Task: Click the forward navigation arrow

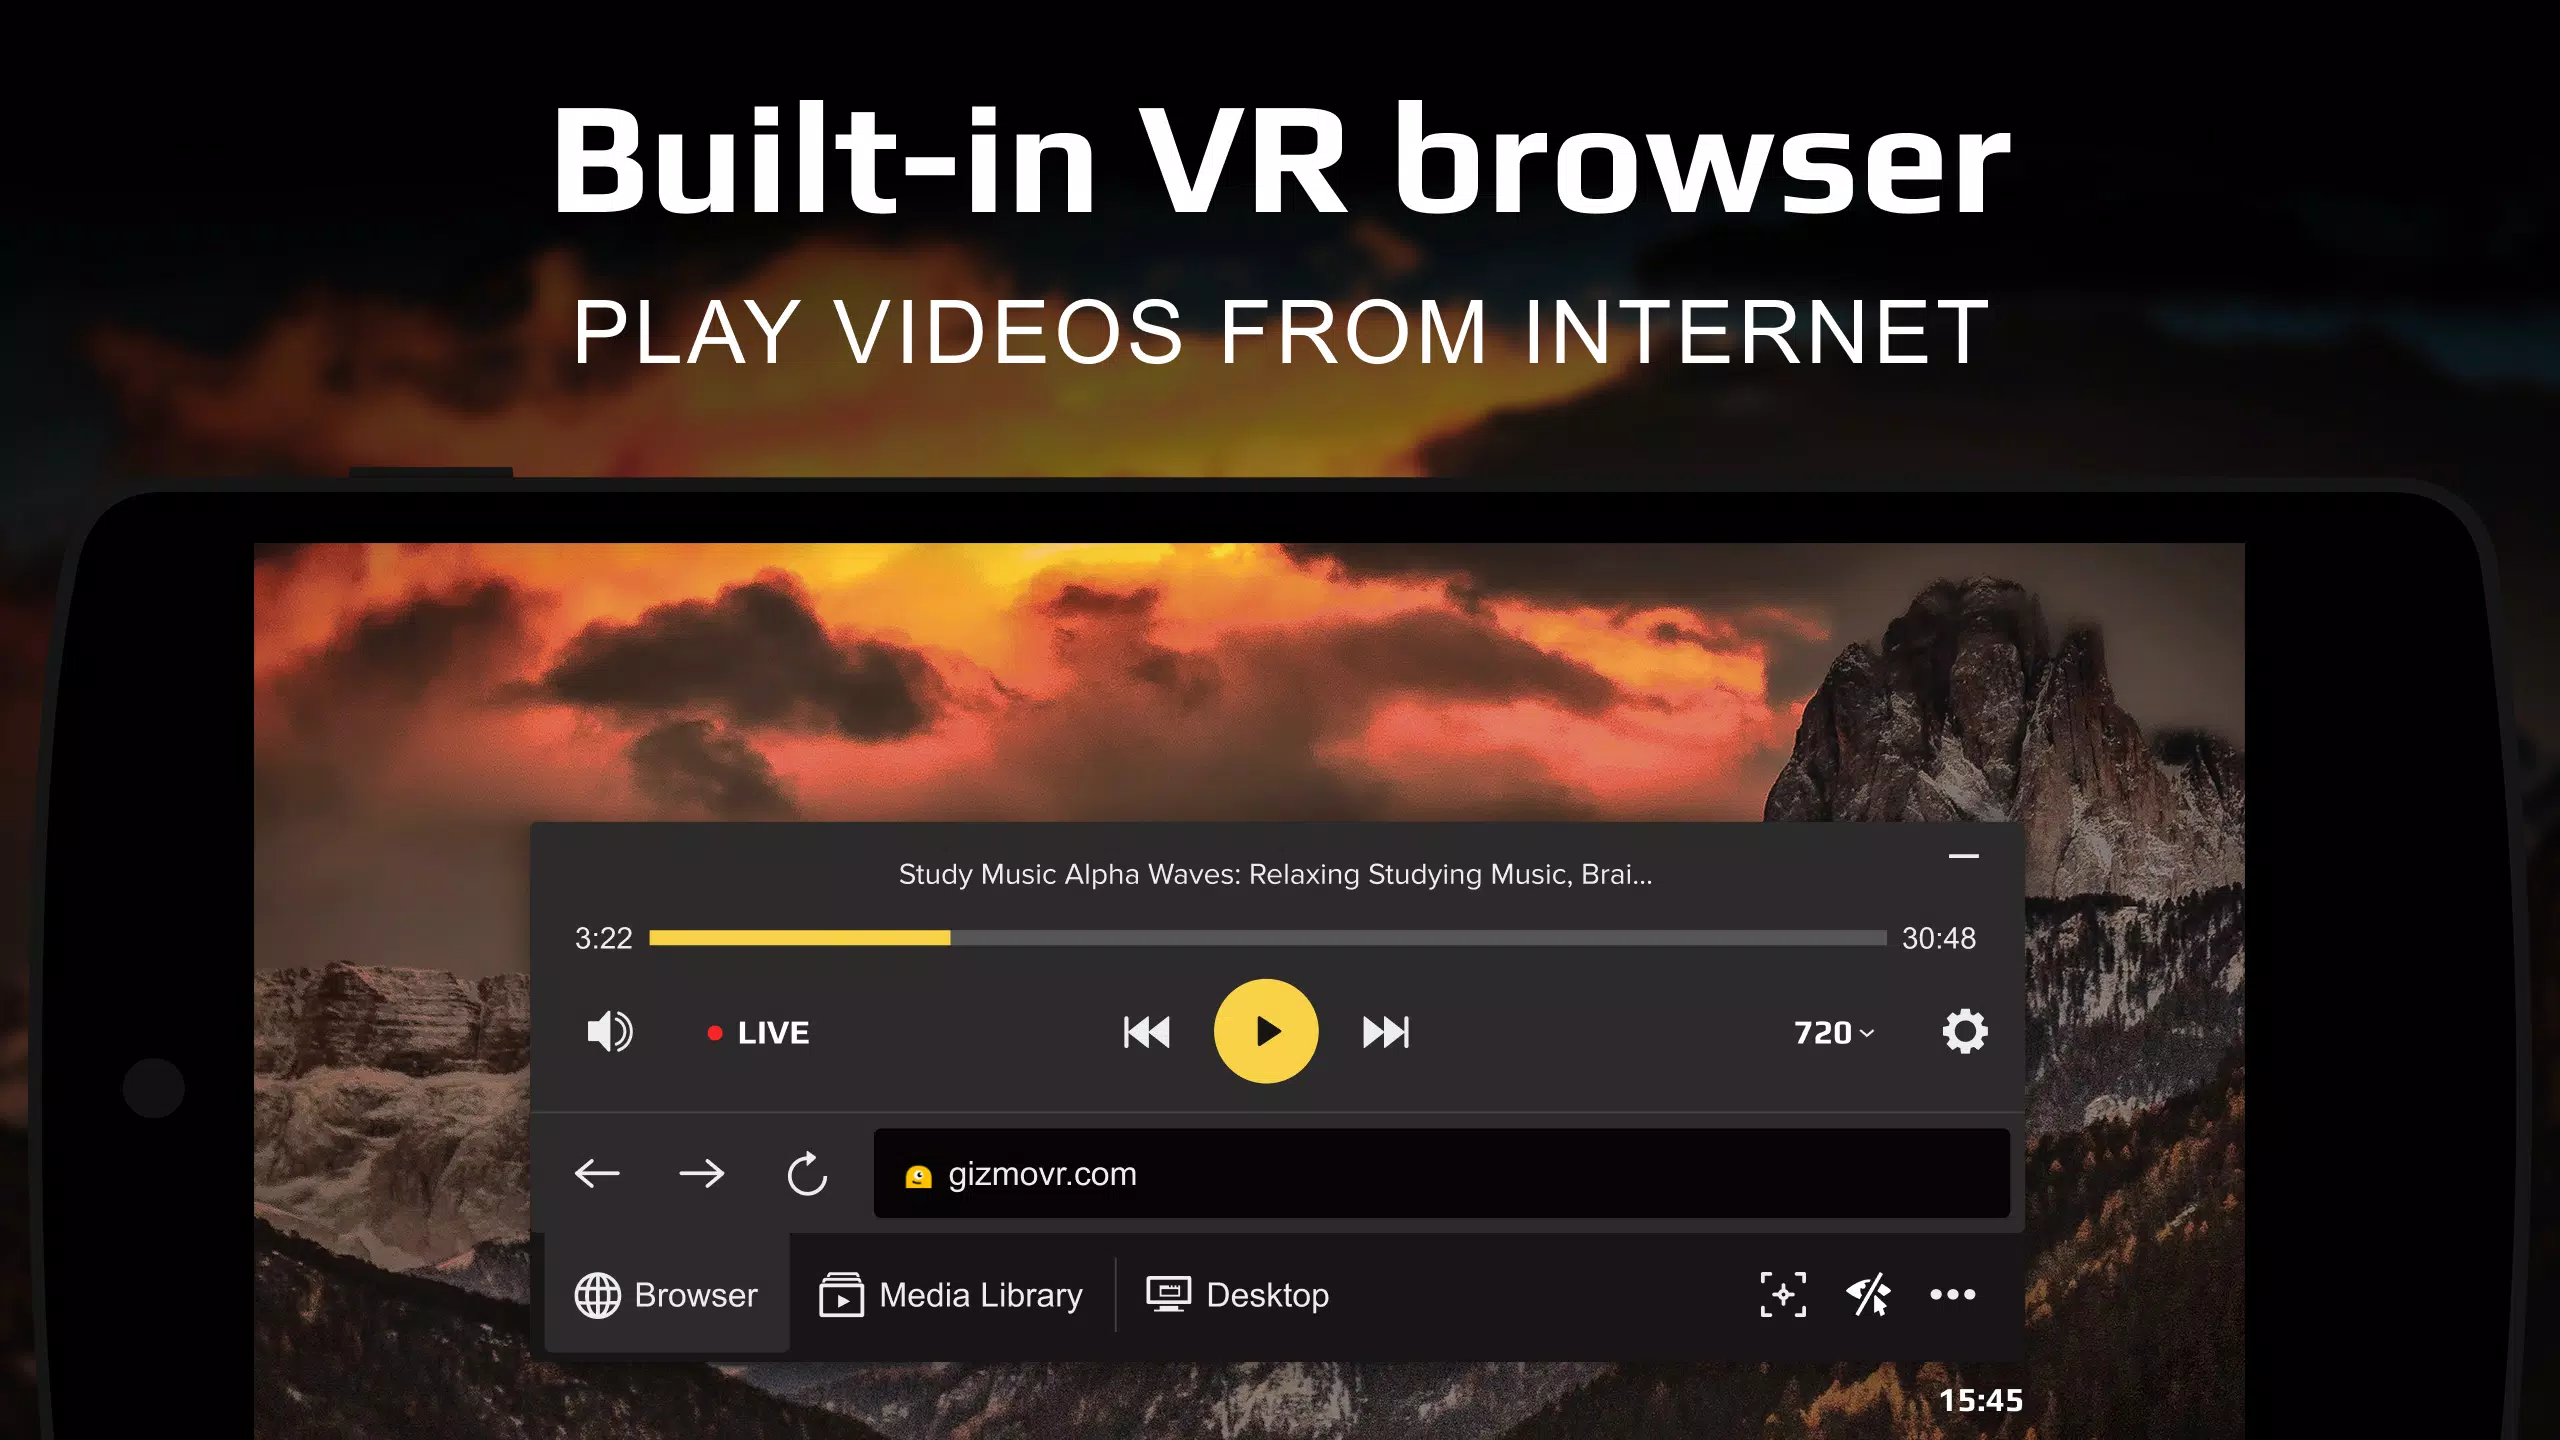Action: pos(702,1173)
